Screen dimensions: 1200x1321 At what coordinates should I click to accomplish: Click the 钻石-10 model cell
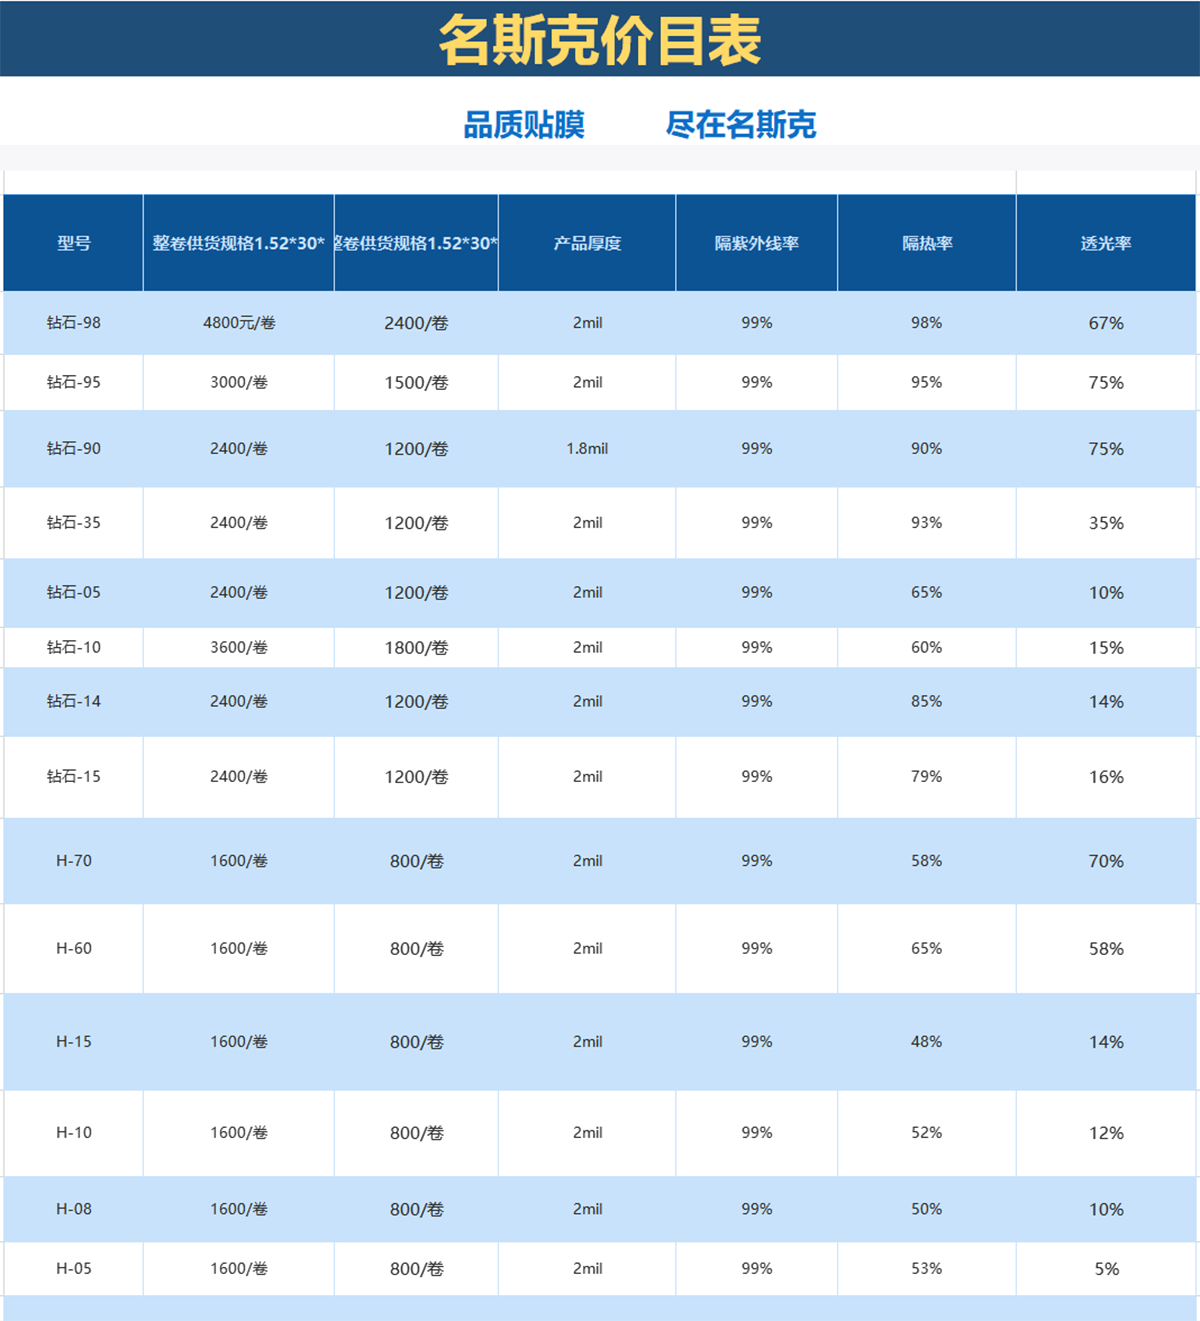tap(74, 648)
